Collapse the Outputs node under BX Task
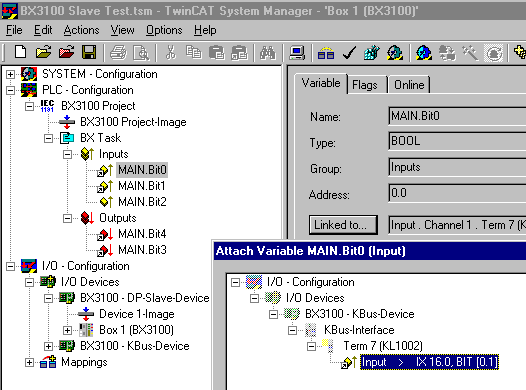Image resolution: width=526 pixels, height=390 pixels. 67,218
